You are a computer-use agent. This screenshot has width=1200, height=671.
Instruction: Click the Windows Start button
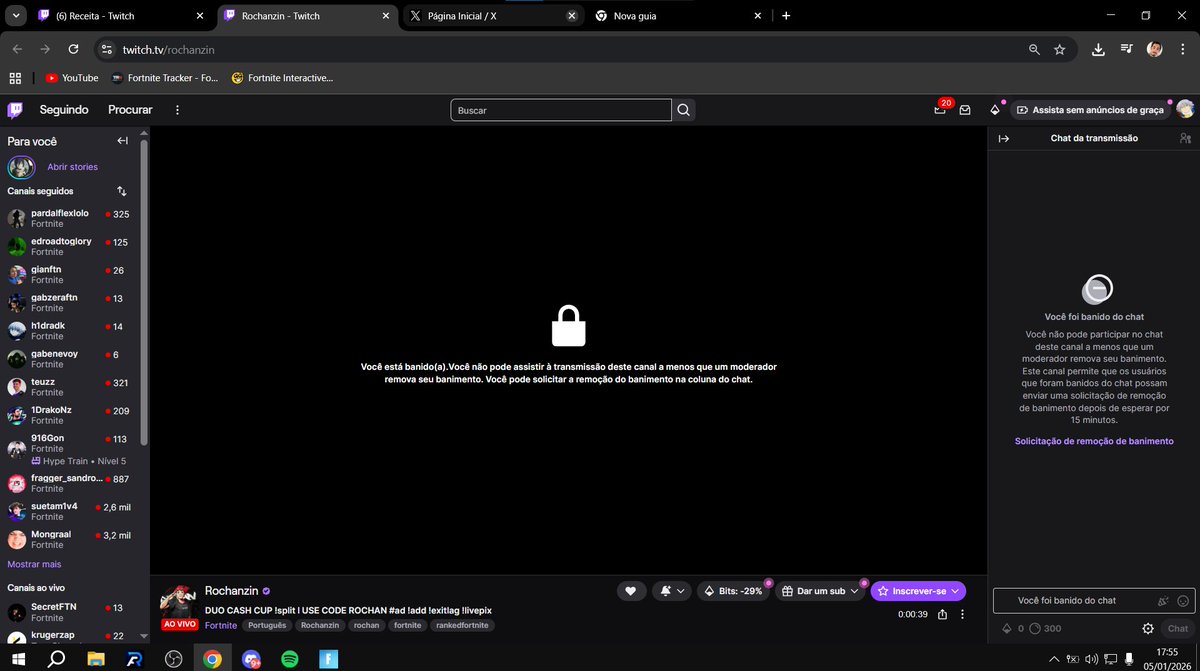click(18, 658)
